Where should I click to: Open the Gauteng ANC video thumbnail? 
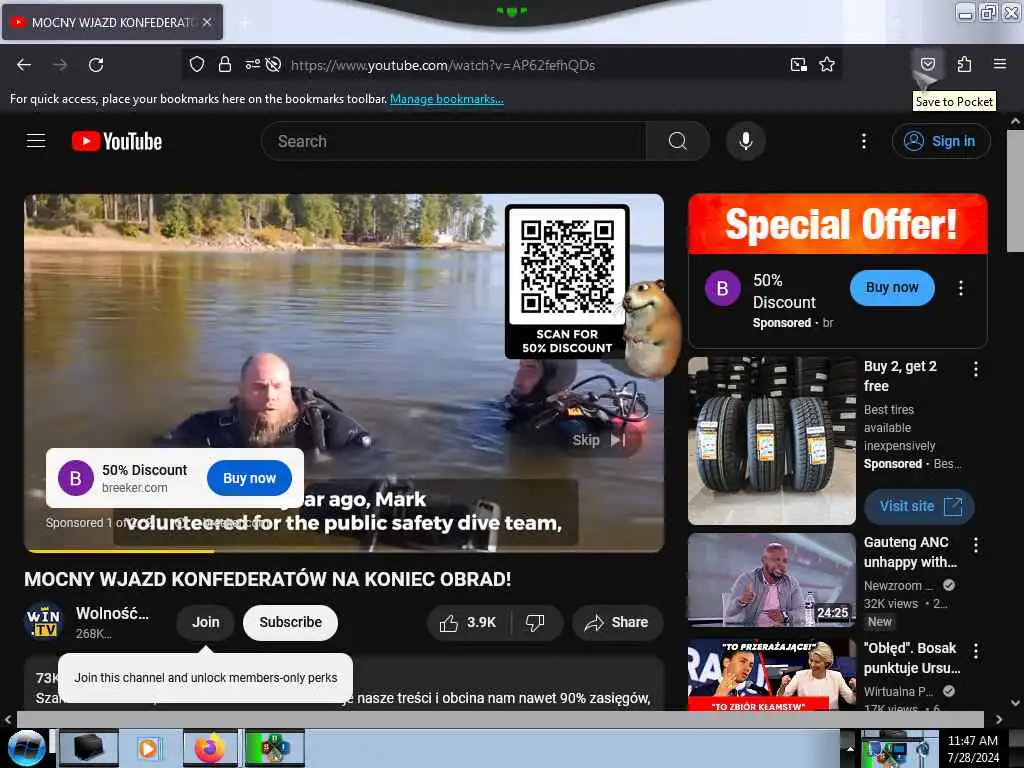[x=771, y=580]
